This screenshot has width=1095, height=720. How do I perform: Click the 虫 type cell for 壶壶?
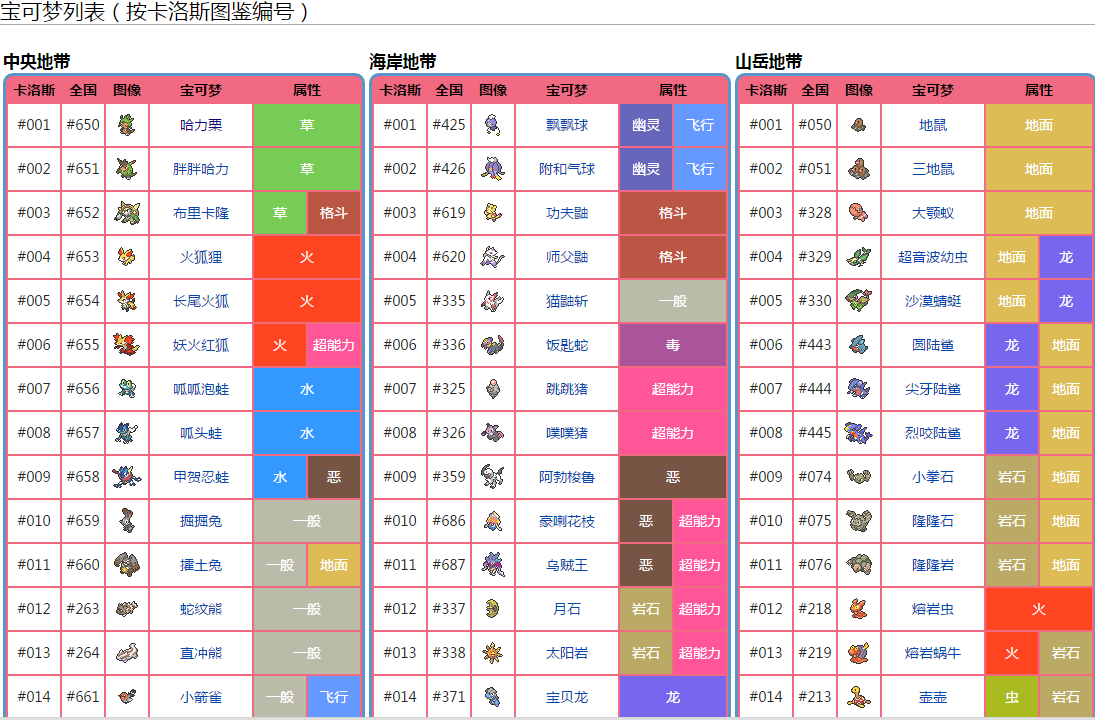(x=1012, y=697)
